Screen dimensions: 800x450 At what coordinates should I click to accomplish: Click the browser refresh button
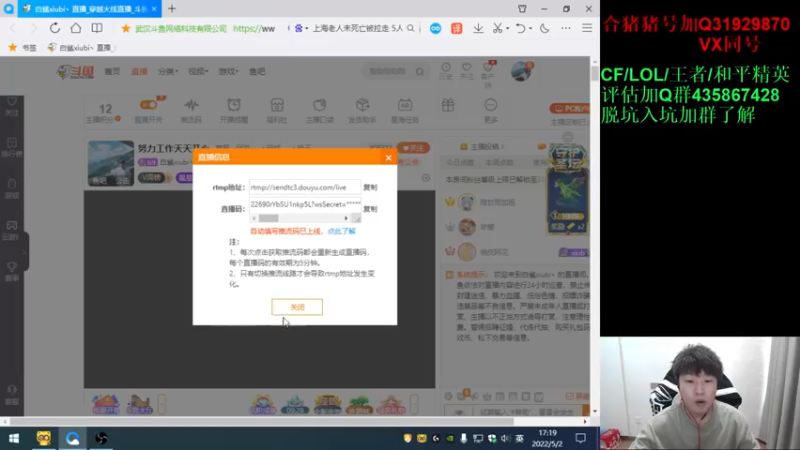click(55, 28)
